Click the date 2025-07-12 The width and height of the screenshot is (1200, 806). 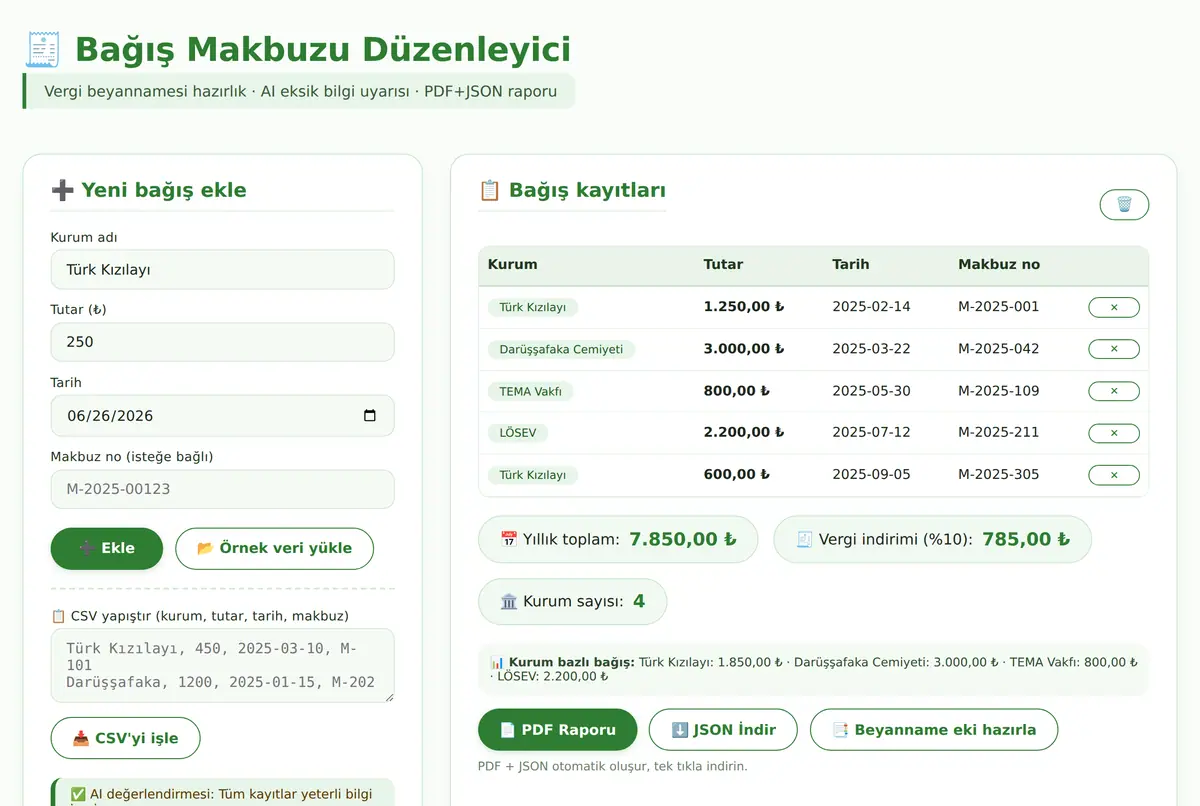pos(871,433)
